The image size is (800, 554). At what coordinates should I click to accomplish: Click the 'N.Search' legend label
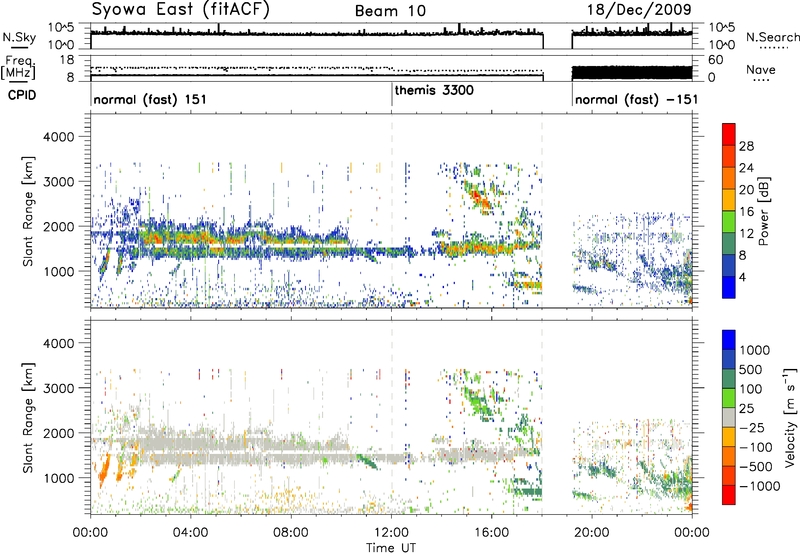[x=772, y=37]
